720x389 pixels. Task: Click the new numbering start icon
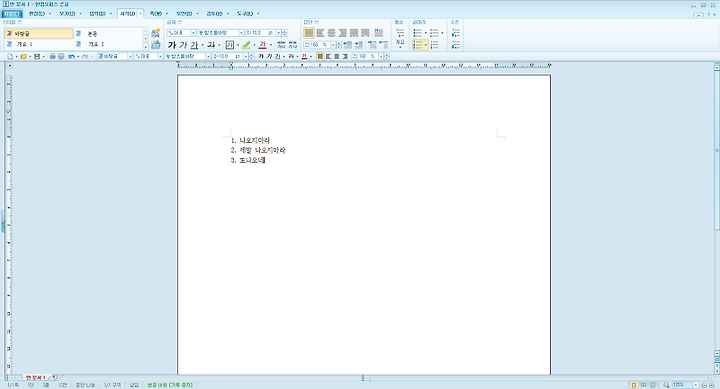[434, 45]
